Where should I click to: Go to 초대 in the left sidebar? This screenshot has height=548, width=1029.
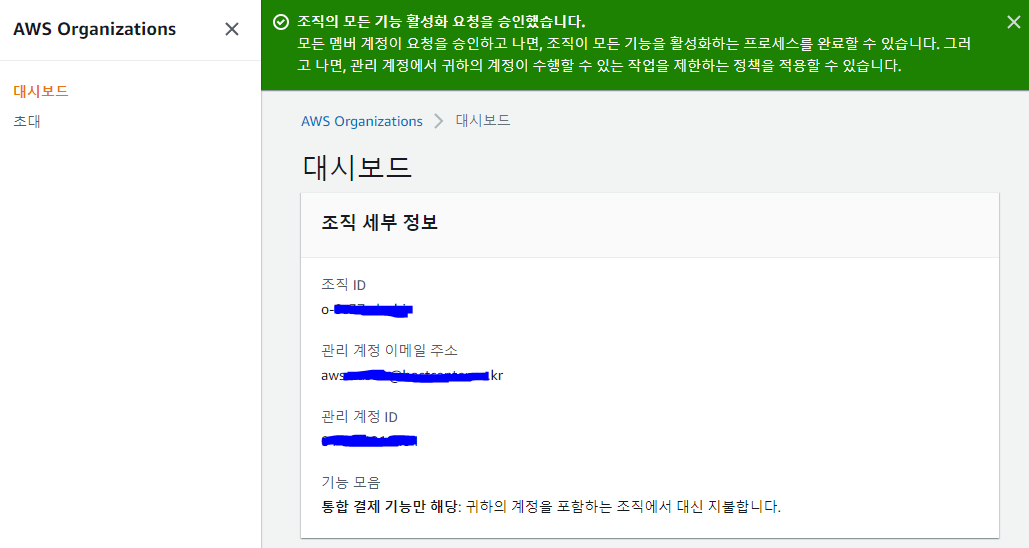[x=27, y=121]
